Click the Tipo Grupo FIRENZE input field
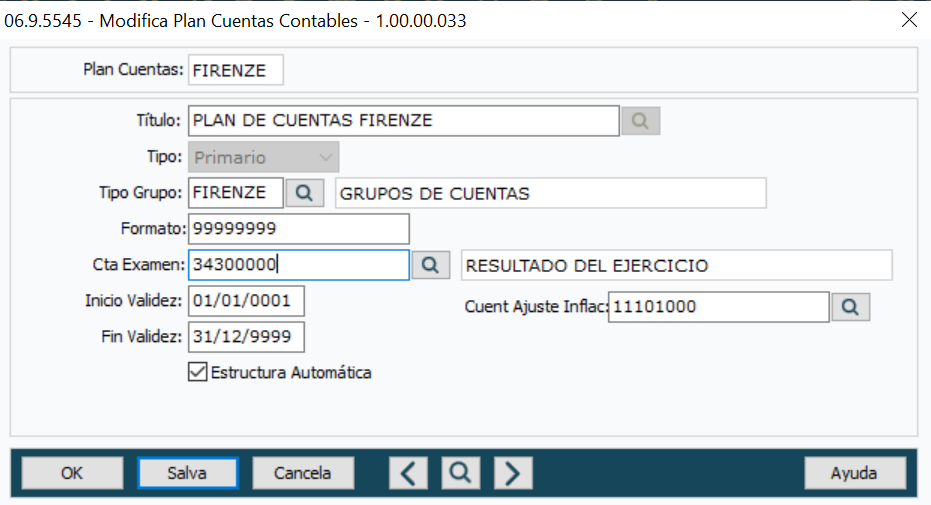The image size is (931, 505). coord(236,193)
